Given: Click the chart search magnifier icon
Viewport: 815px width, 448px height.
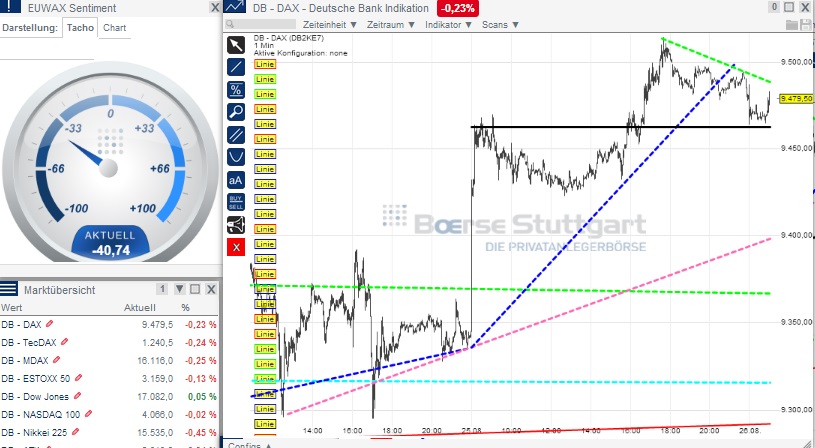Looking at the screenshot, I should coord(230,24).
